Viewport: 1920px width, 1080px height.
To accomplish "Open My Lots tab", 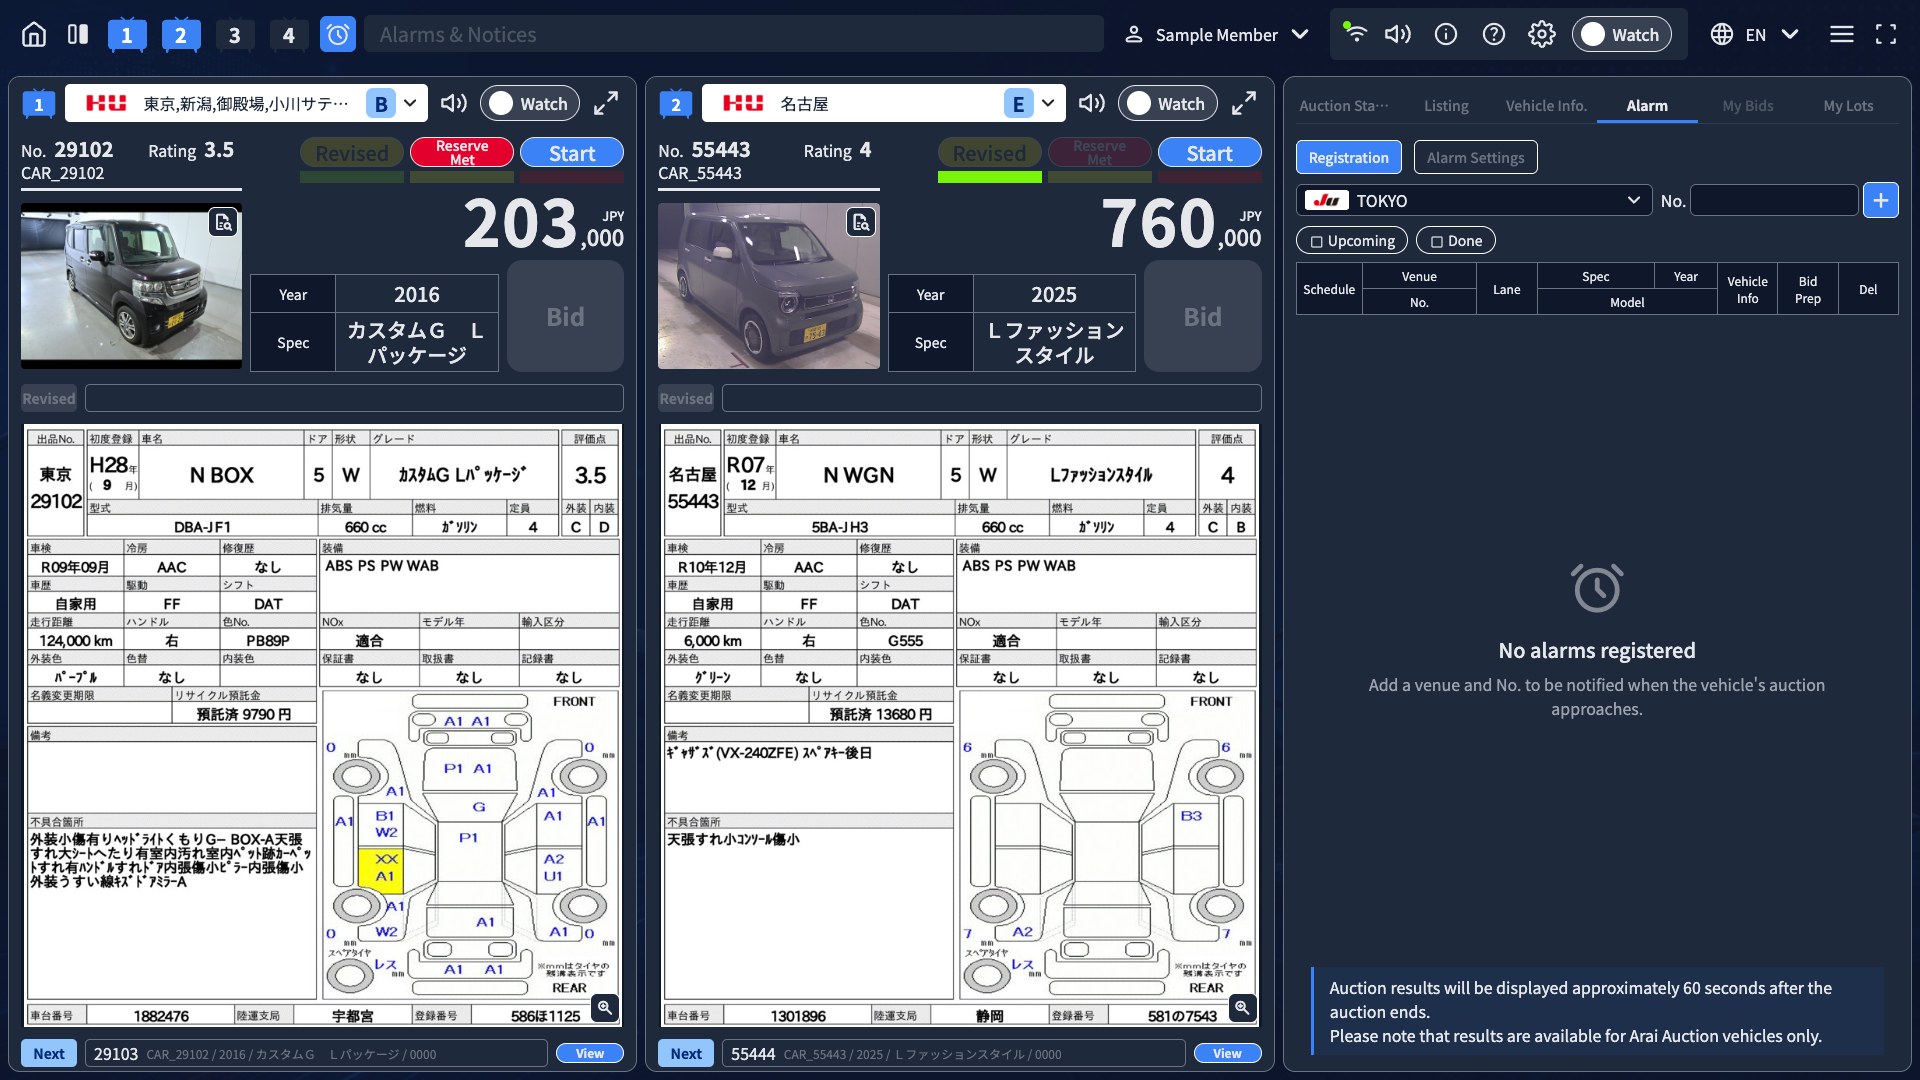I will click(1847, 105).
